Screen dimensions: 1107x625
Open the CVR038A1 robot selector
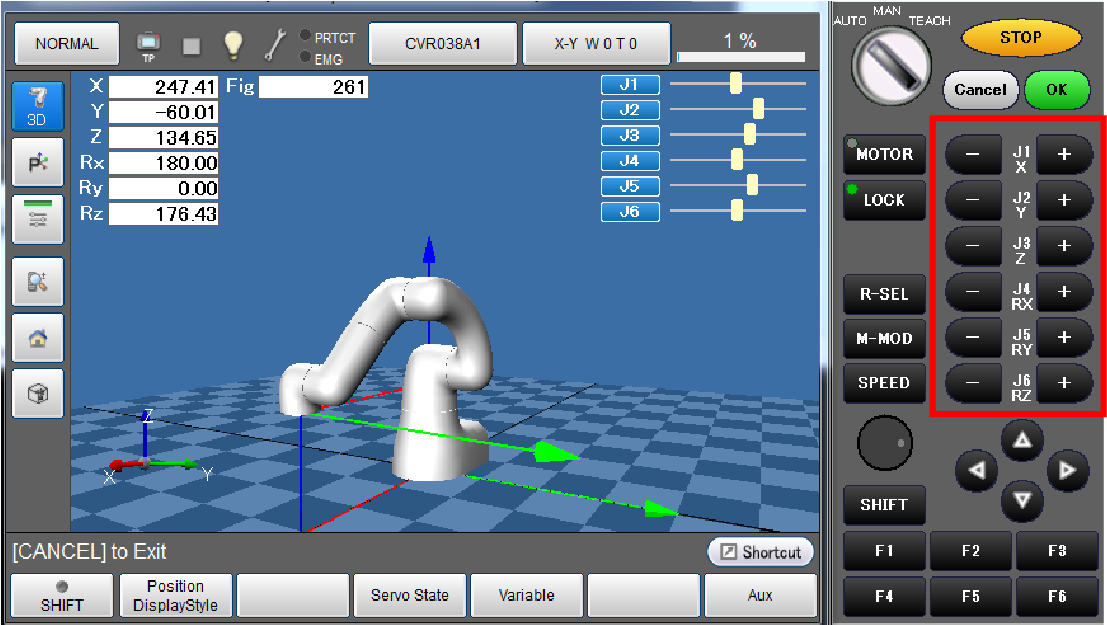[x=443, y=44]
